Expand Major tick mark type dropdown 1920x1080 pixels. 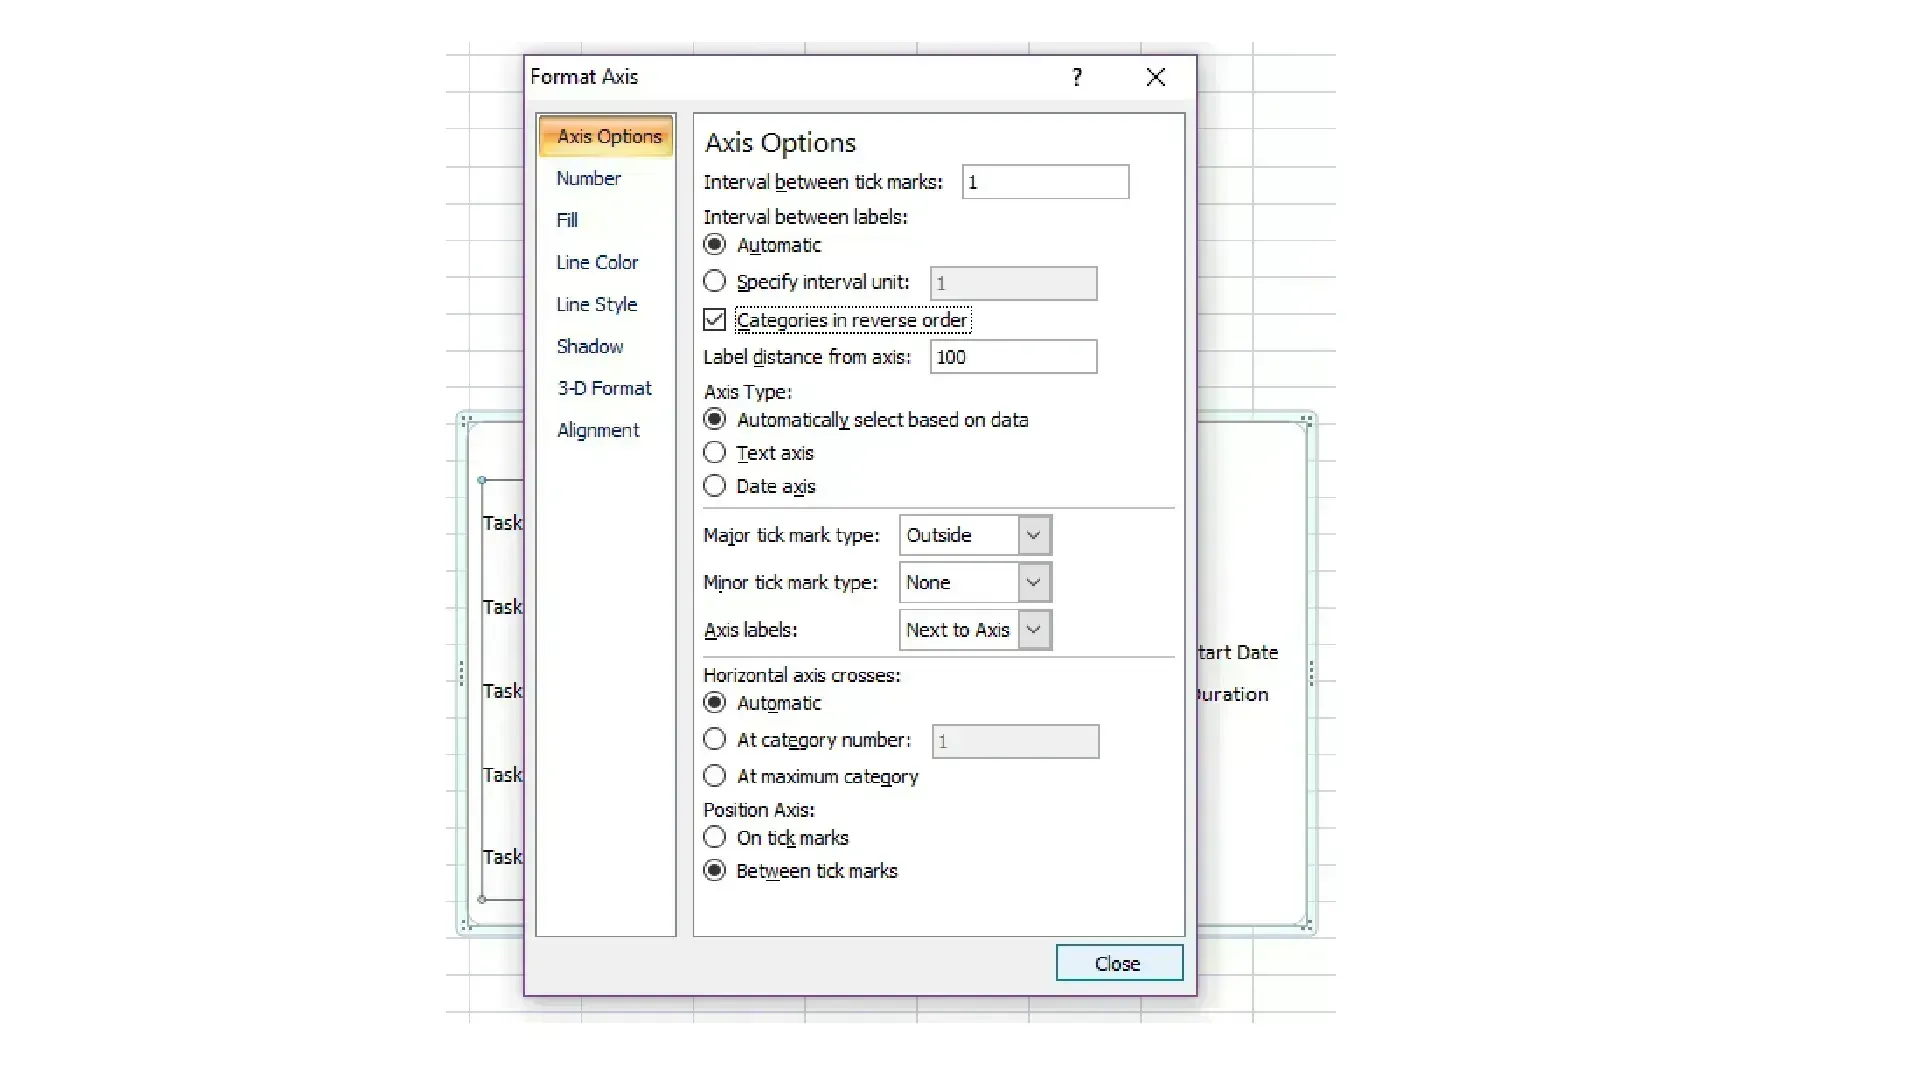point(1034,535)
